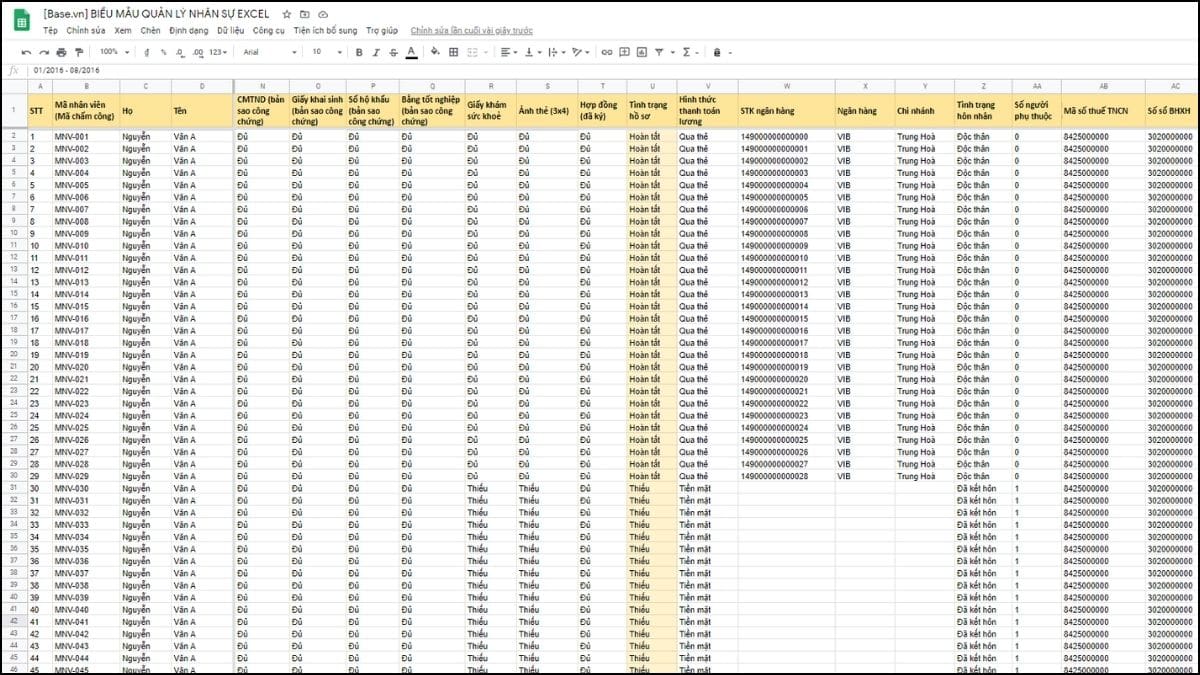This screenshot has width=1200, height=675.
Task: Click the undo arrow in toolbar
Action: [x=28, y=52]
